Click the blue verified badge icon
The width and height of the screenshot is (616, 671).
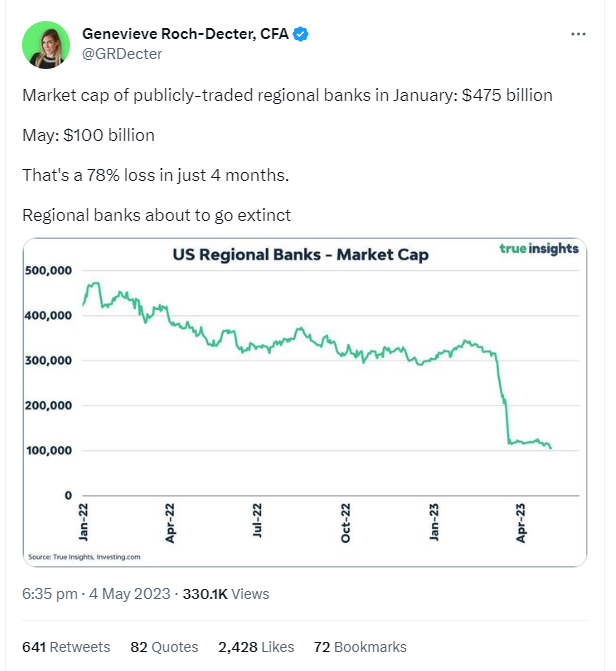click(301, 34)
